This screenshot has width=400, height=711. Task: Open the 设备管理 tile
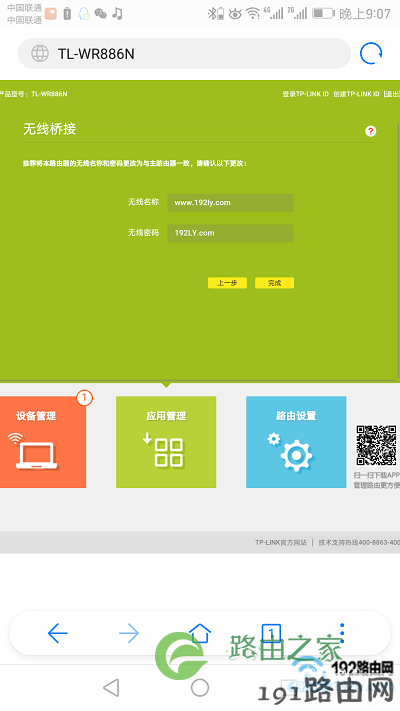point(43,442)
